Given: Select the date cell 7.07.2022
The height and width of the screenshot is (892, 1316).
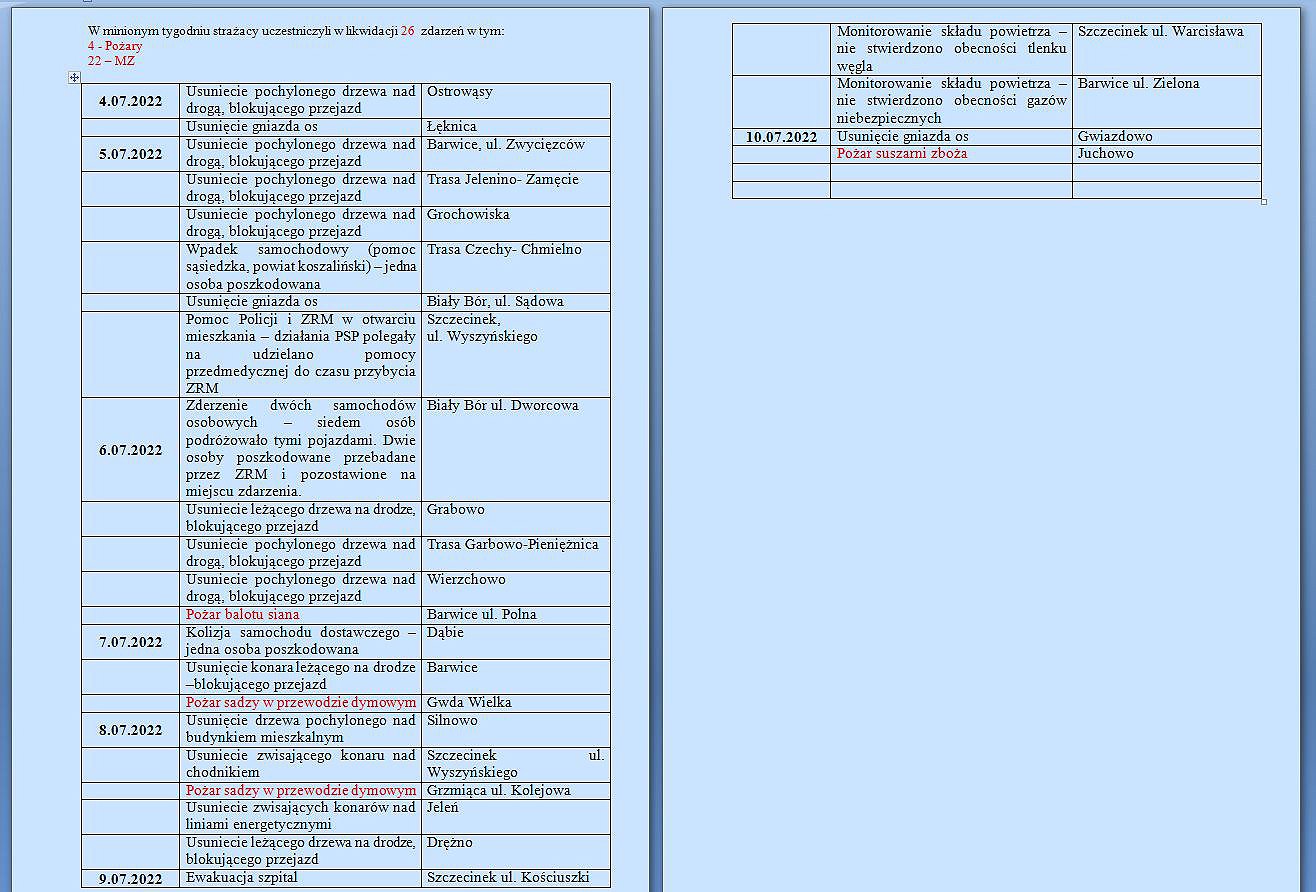Looking at the screenshot, I should 131,642.
